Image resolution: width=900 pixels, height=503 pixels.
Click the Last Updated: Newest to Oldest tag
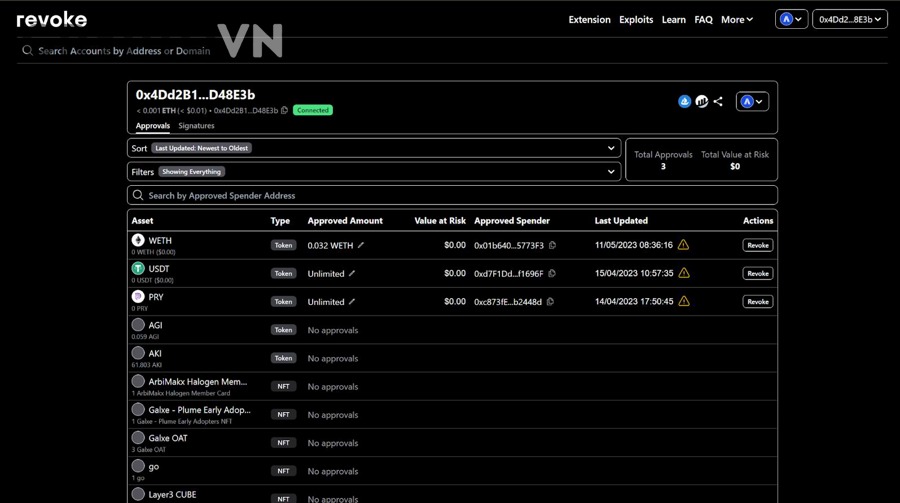(x=201, y=148)
